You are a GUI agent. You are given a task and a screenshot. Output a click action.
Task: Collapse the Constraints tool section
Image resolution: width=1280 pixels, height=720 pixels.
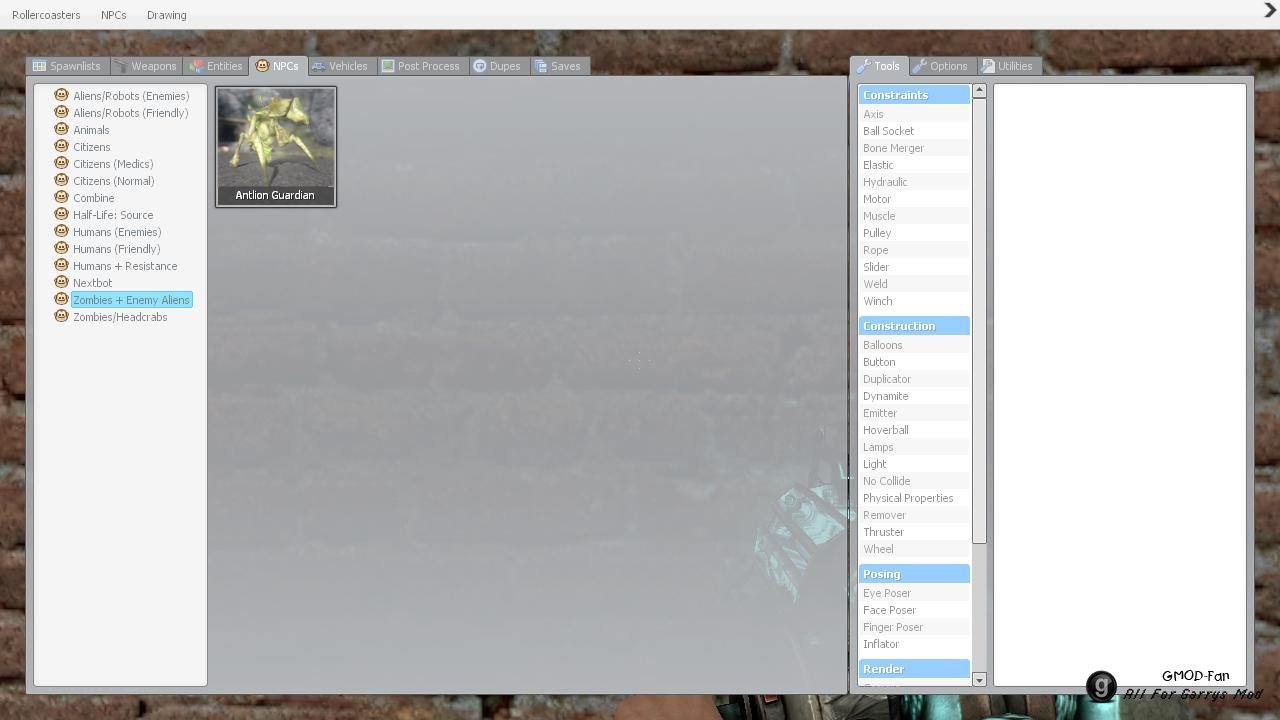tap(914, 95)
